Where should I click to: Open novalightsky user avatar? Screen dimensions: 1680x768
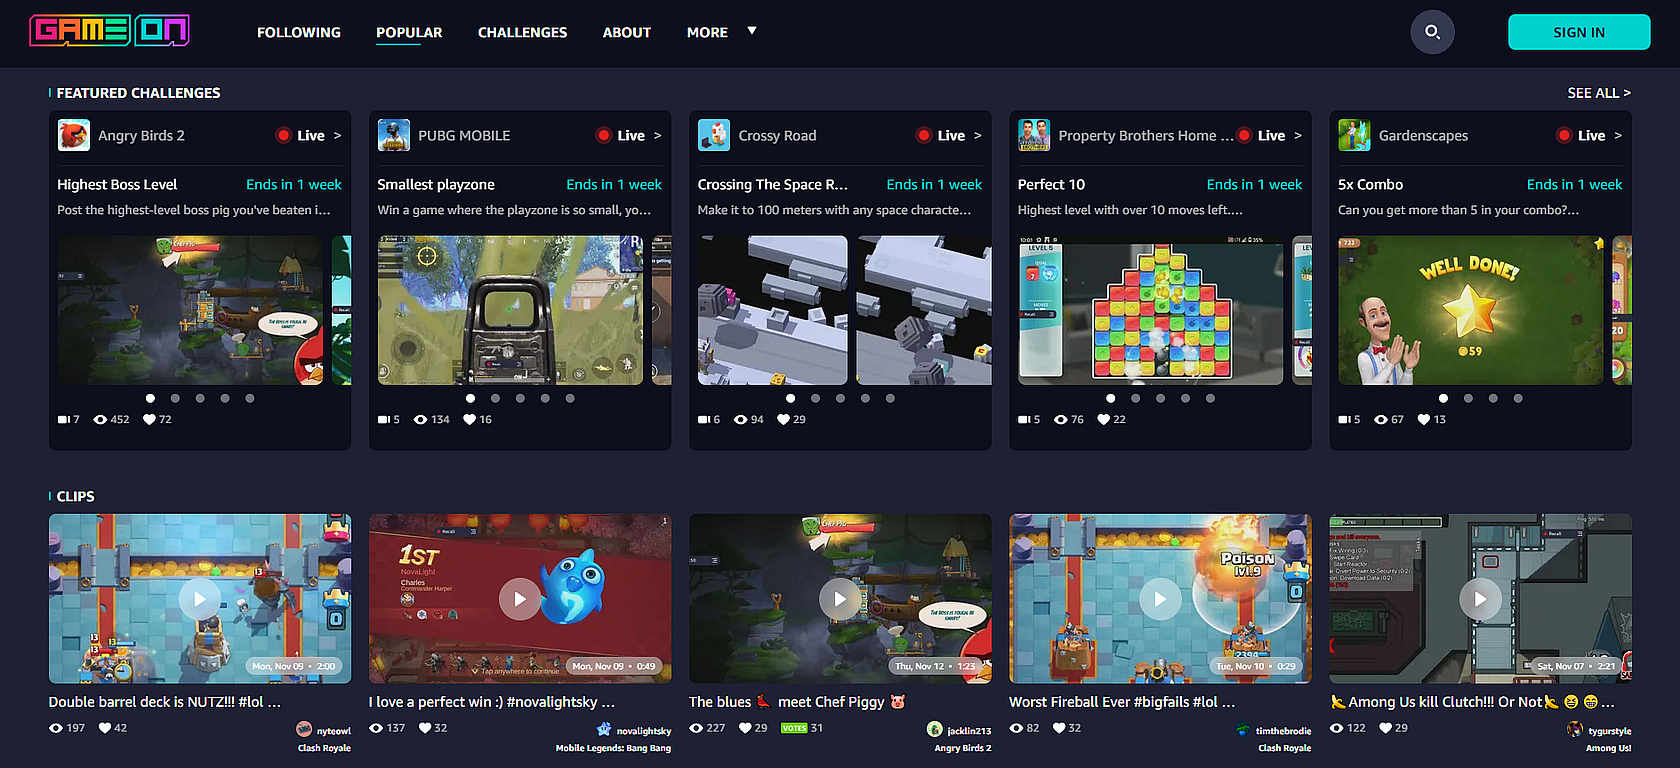[x=604, y=730]
